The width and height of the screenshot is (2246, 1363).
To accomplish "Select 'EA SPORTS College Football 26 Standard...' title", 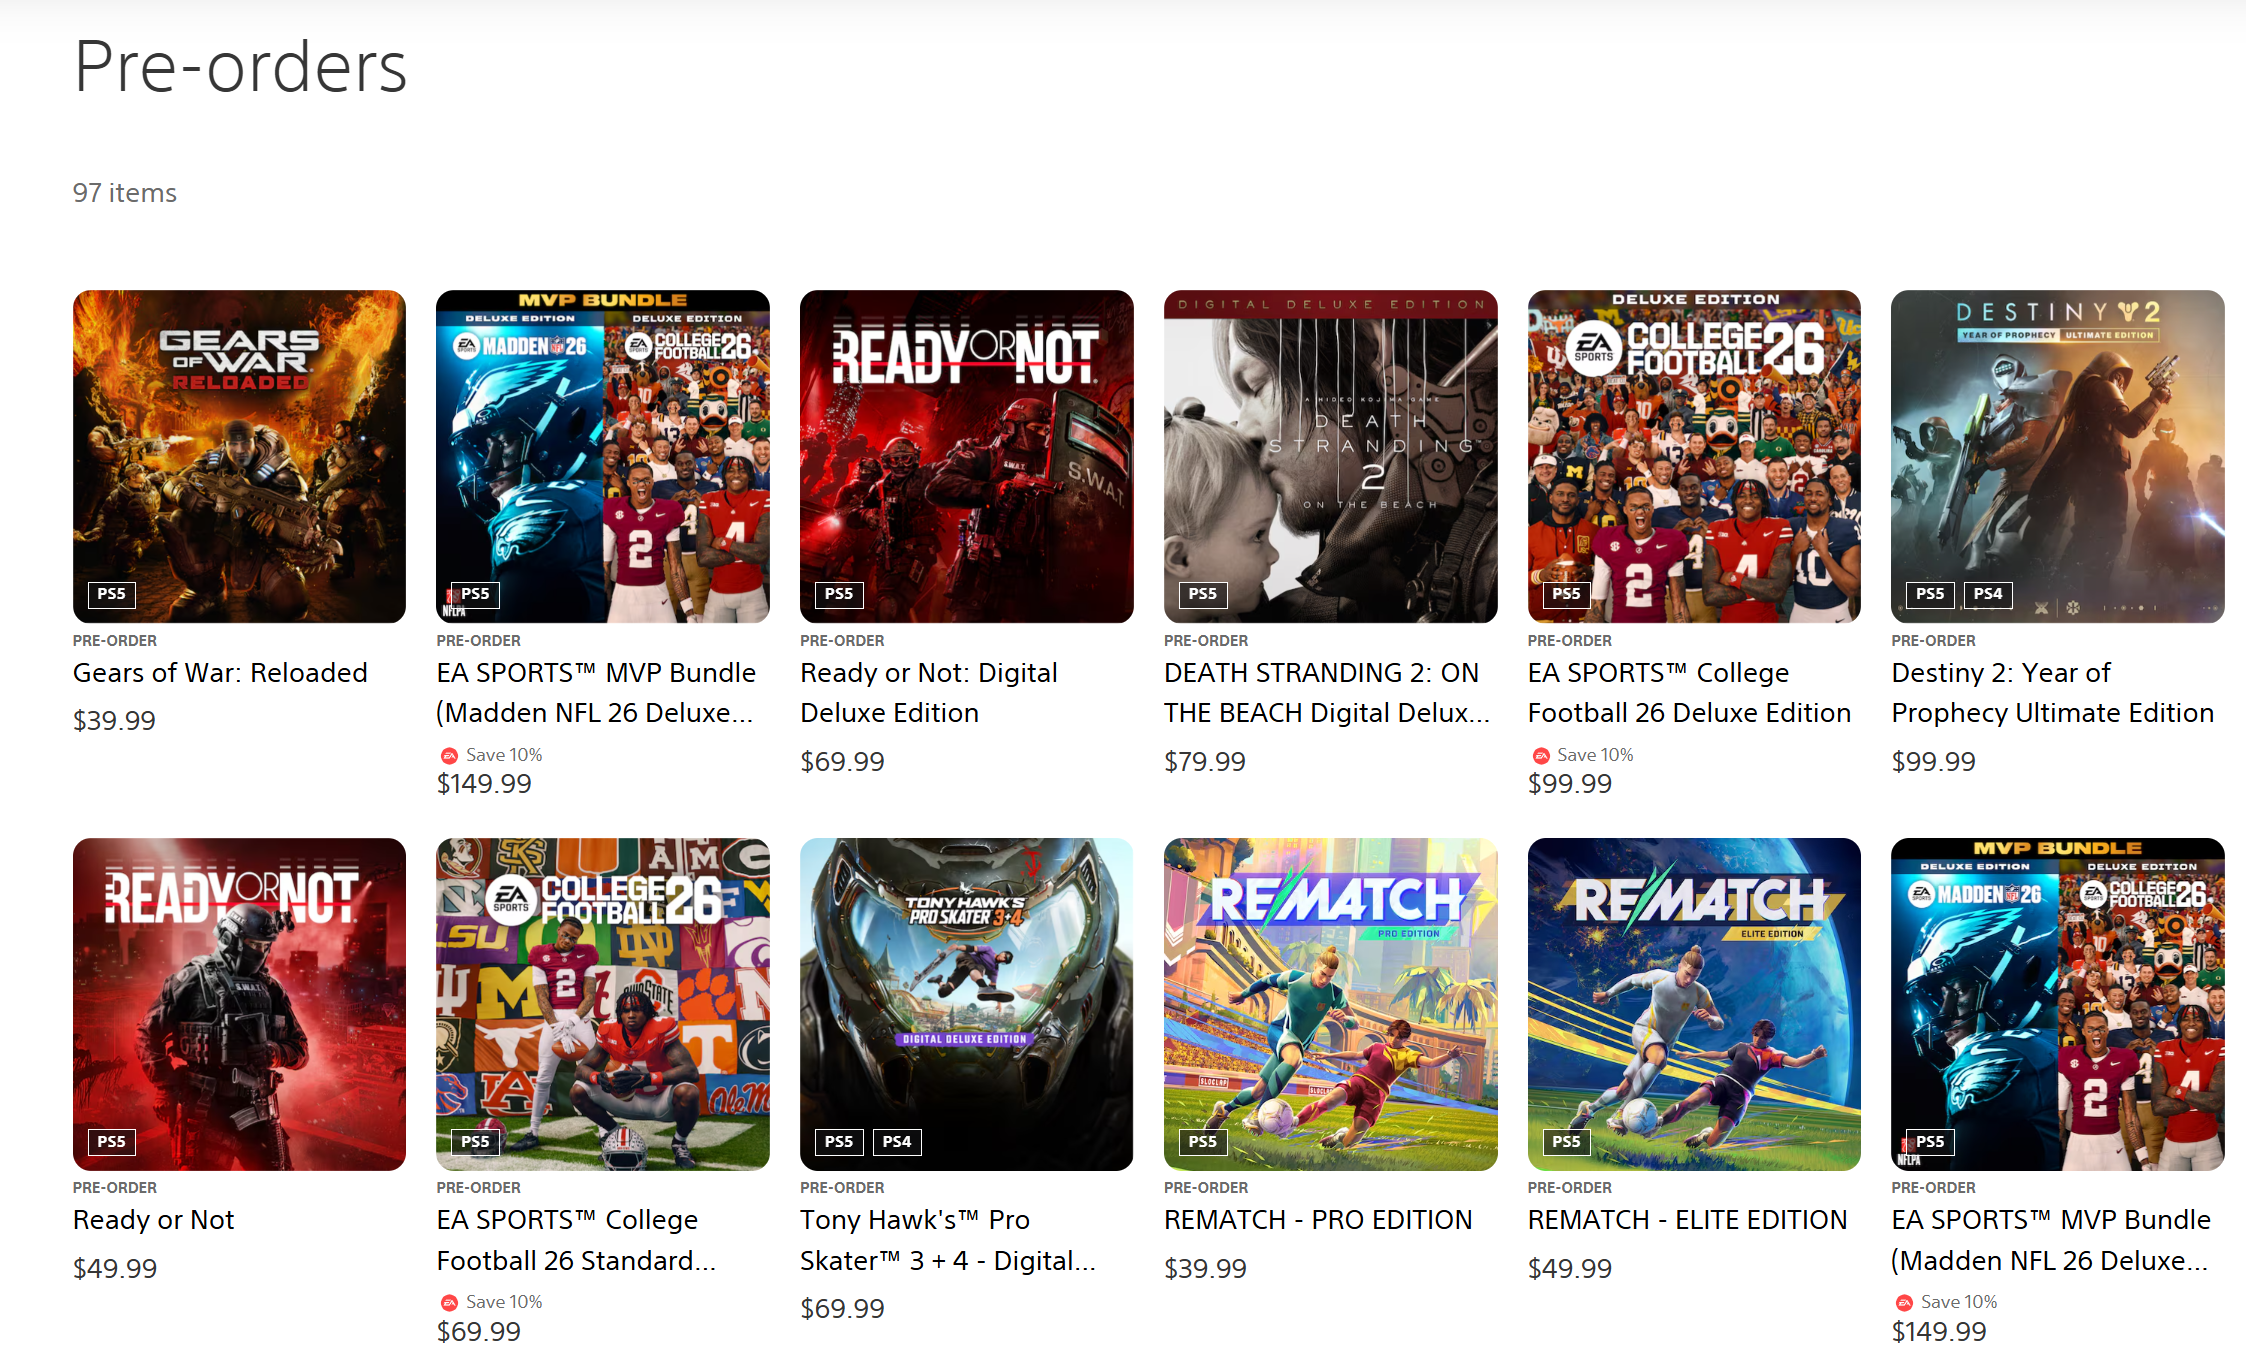I will [577, 1240].
